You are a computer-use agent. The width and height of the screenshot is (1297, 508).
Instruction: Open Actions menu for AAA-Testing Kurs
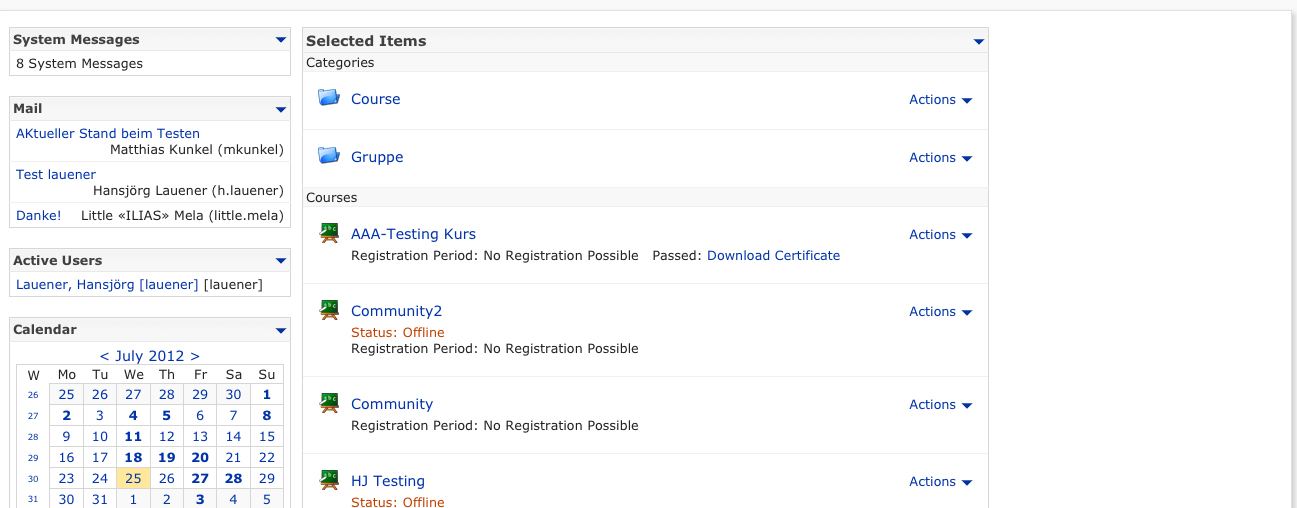(940, 234)
